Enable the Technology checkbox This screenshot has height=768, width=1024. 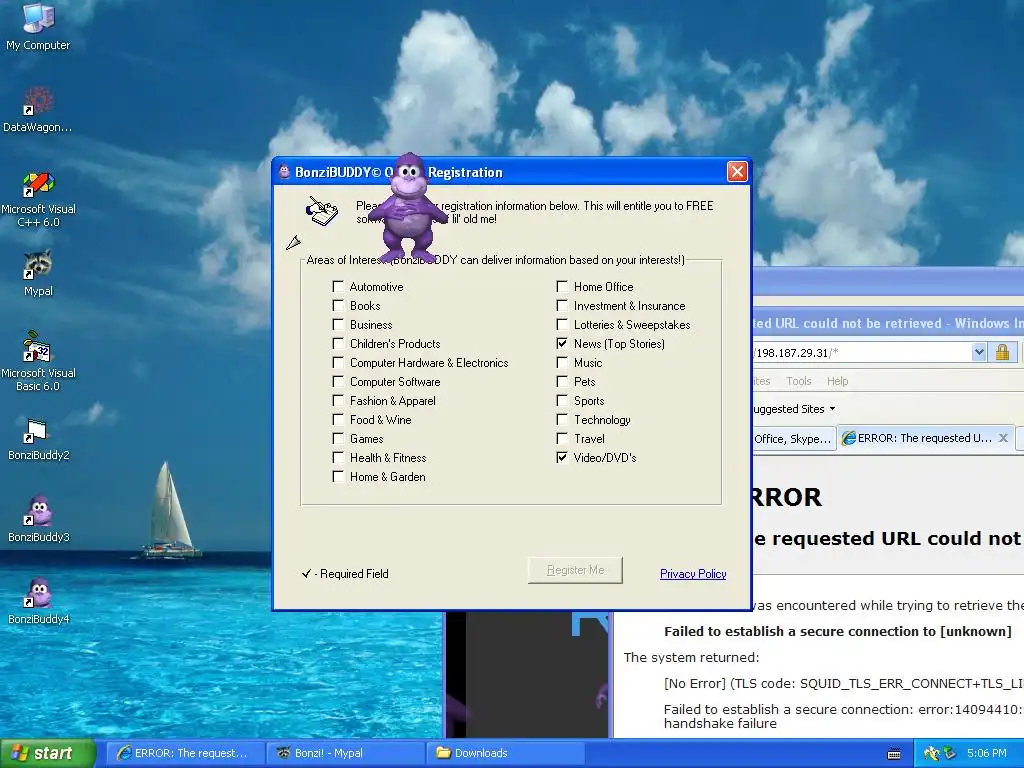click(x=562, y=419)
